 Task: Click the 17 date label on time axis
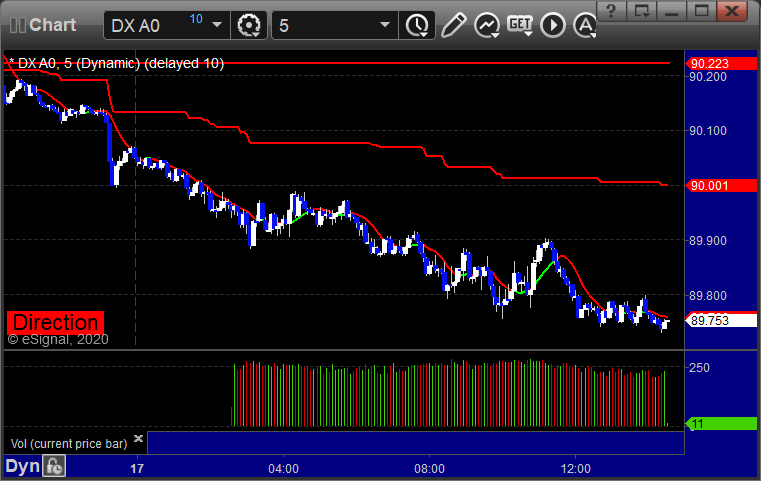tap(137, 469)
